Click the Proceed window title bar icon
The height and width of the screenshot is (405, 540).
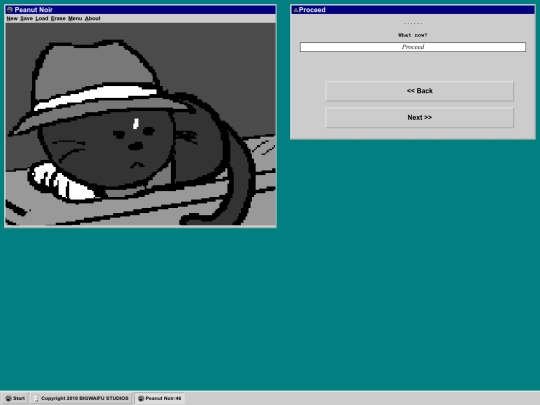pos(295,10)
